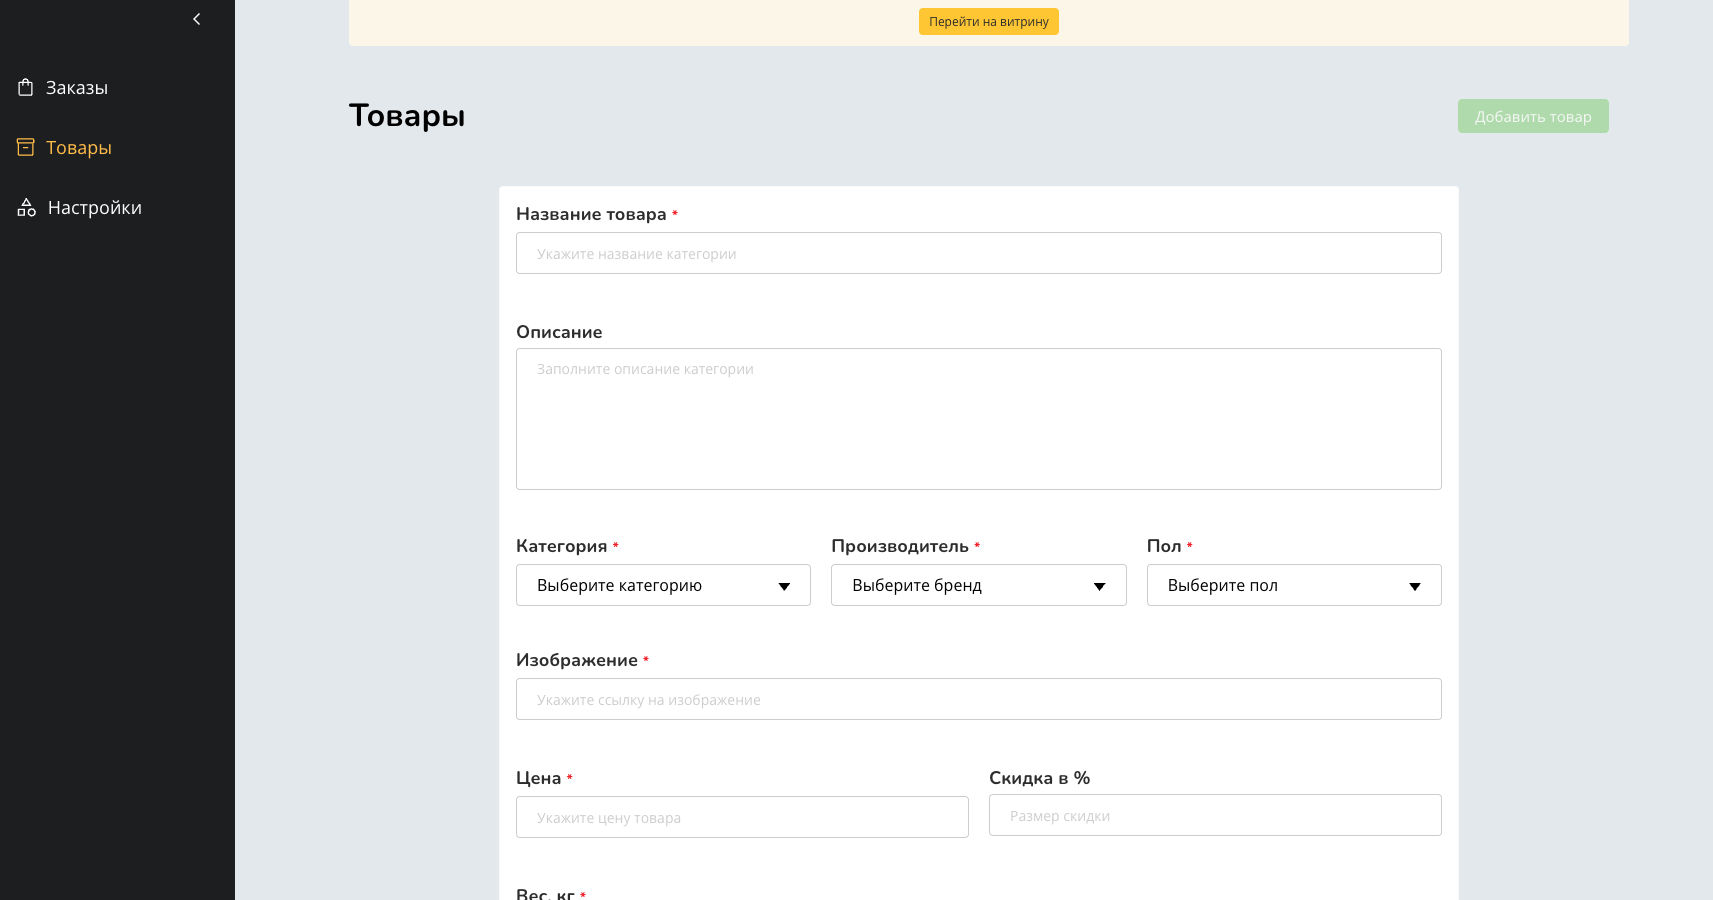Screen dimensions: 1713x900
Task: Click the category dropdown arrow
Action: click(784, 586)
